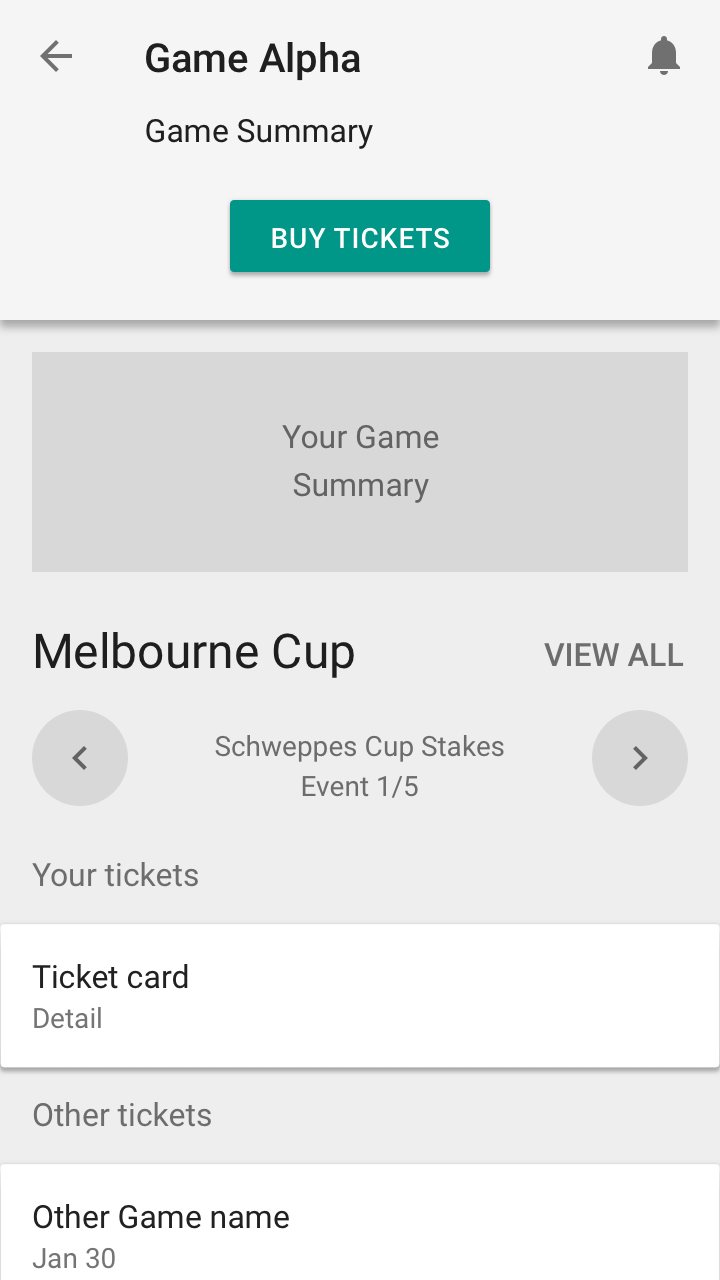Open View All for Melbourne Cup

(x=614, y=655)
